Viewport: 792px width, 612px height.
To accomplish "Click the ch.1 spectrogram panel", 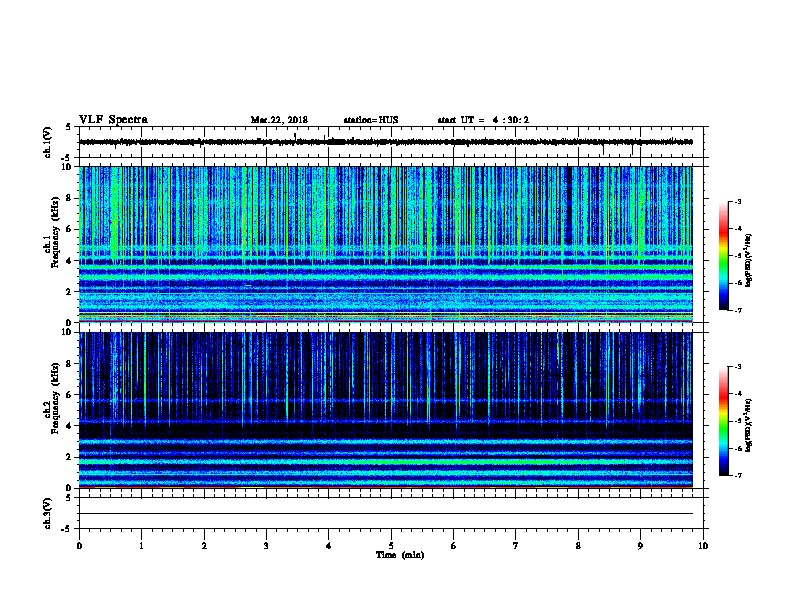I will (x=386, y=244).
